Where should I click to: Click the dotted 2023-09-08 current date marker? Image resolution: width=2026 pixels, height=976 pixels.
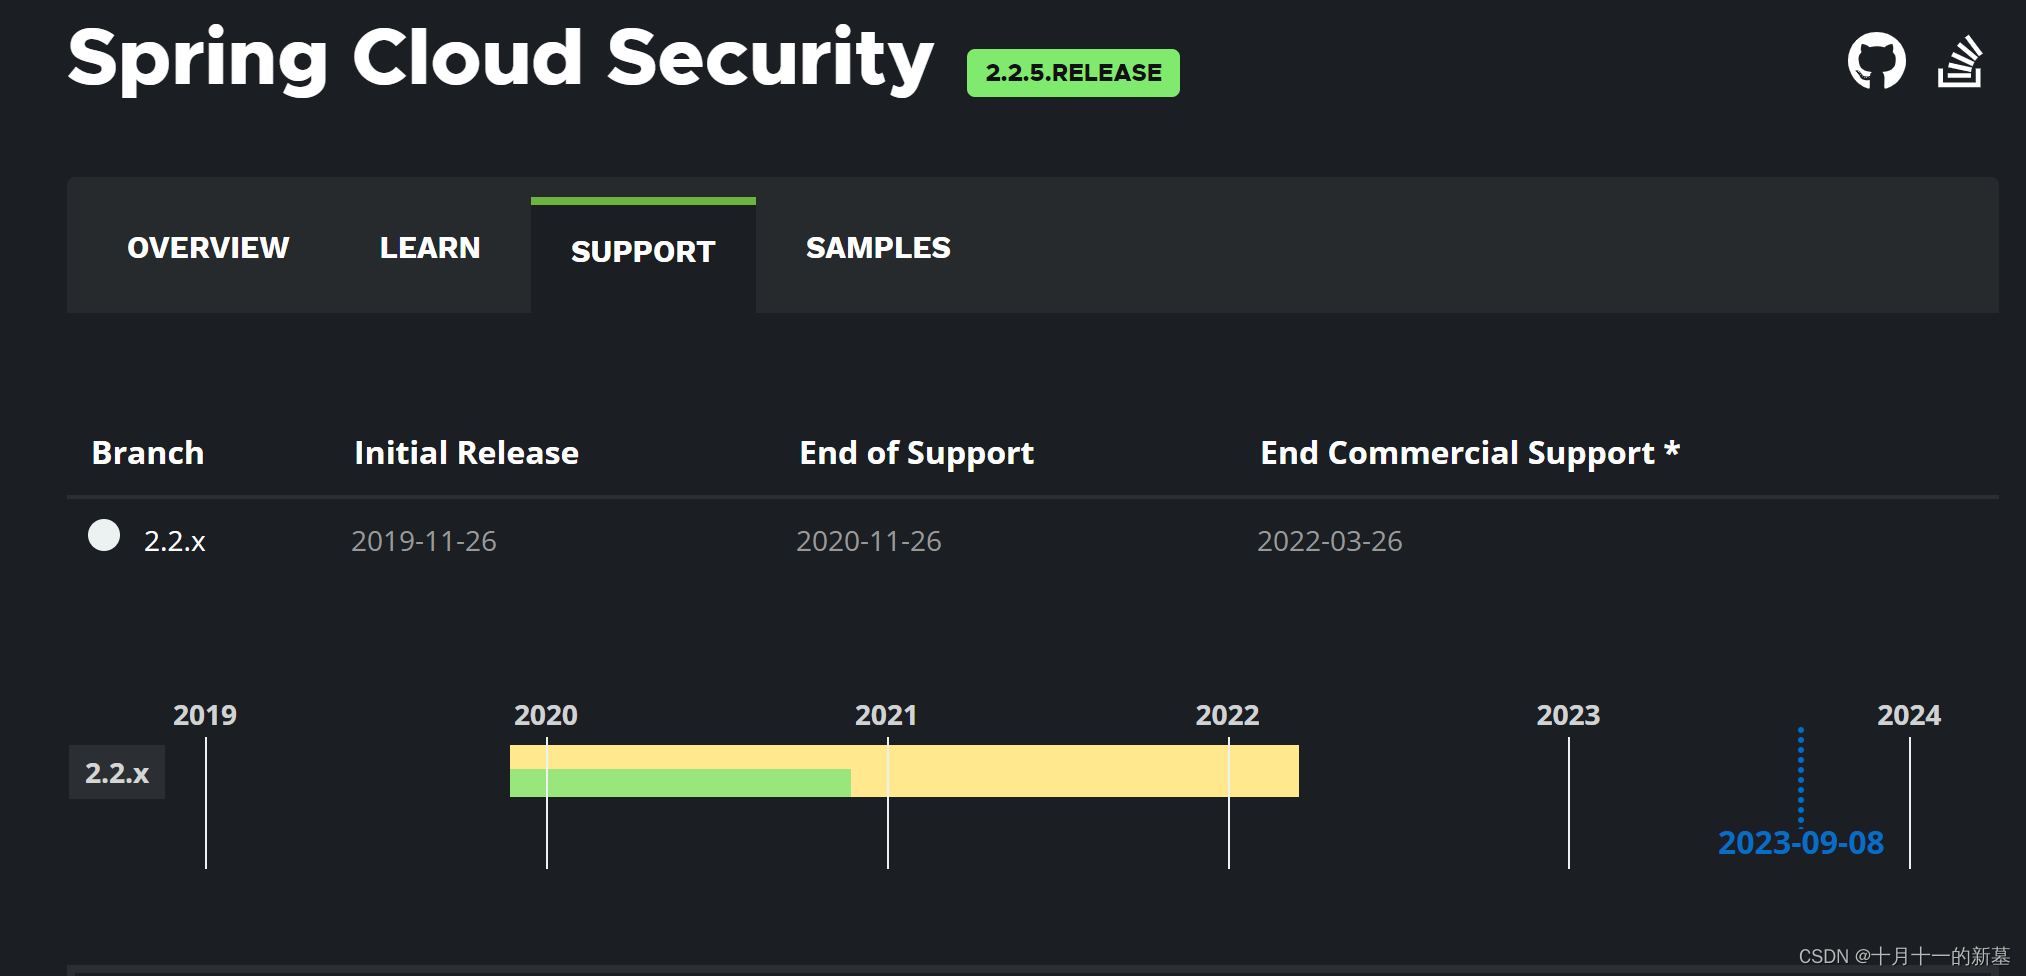click(1801, 775)
